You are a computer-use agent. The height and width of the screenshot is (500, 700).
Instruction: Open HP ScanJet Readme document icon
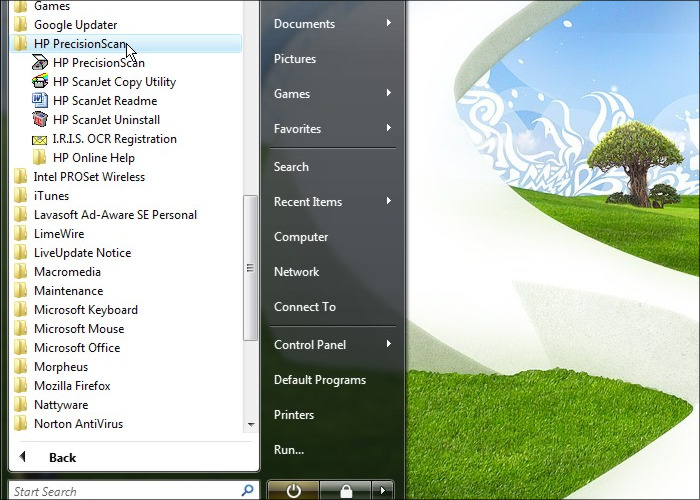click(40, 101)
